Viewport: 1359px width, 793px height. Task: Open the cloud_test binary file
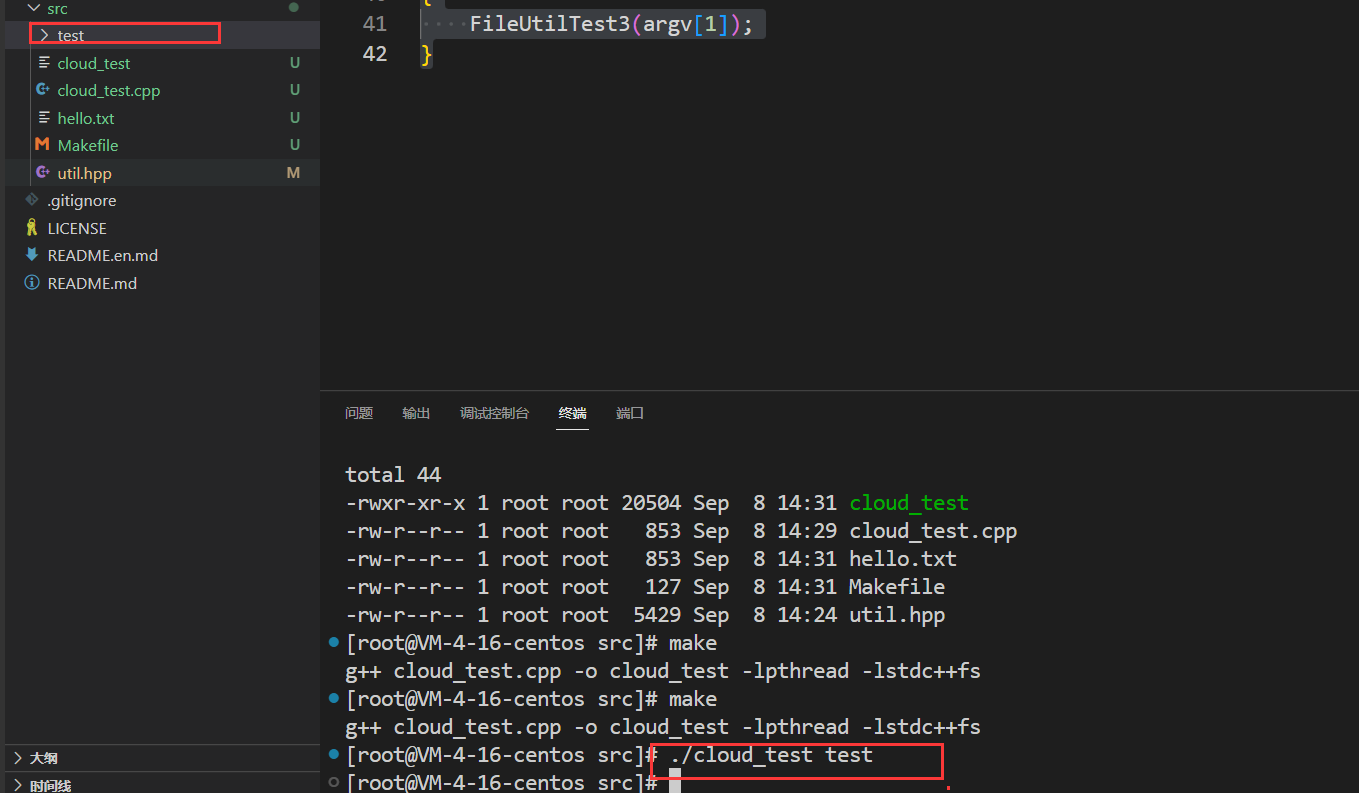[94, 63]
